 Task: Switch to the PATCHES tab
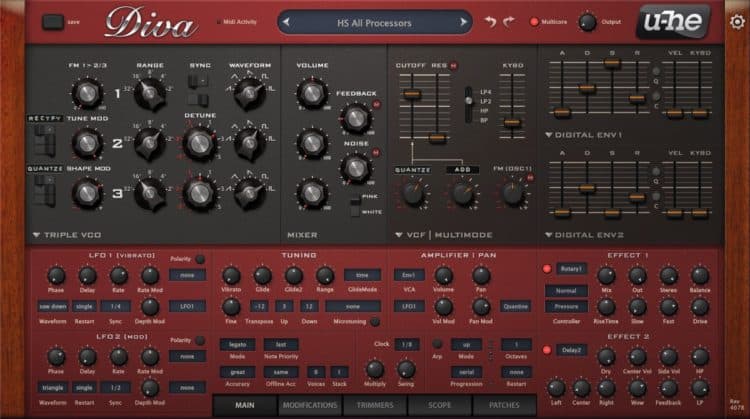point(504,405)
